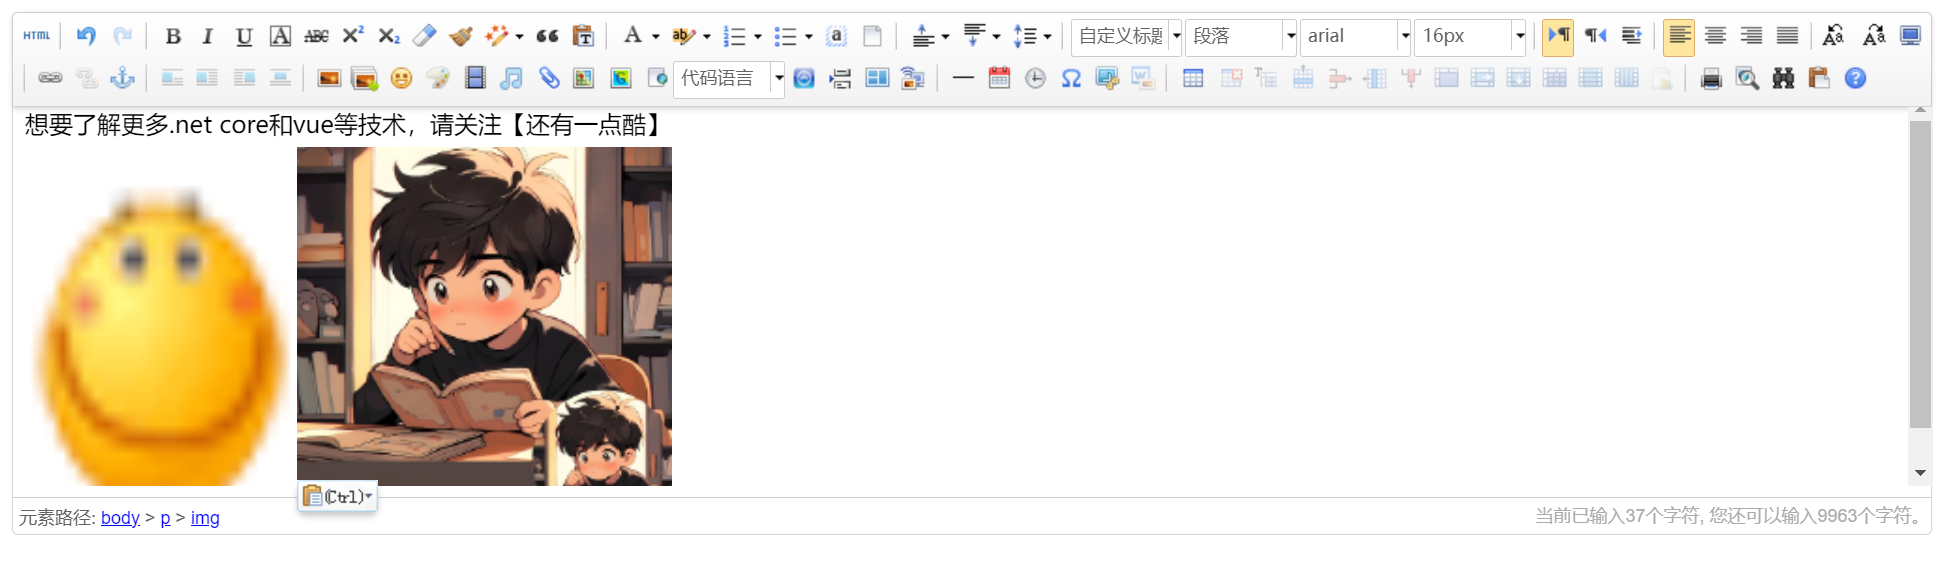Insert a video film icon

(475, 78)
